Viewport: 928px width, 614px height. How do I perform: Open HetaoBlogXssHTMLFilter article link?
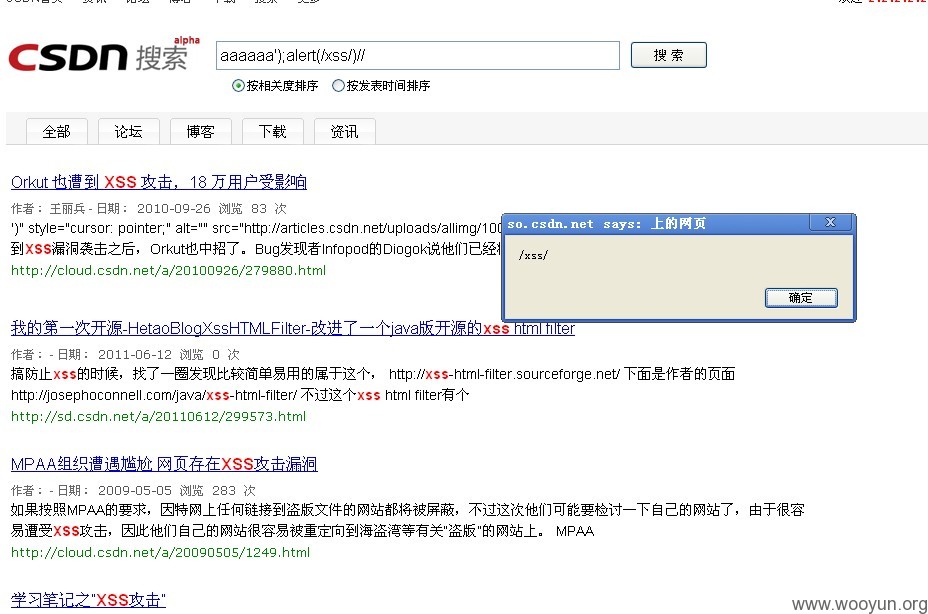pyautogui.click(x=292, y=328)
